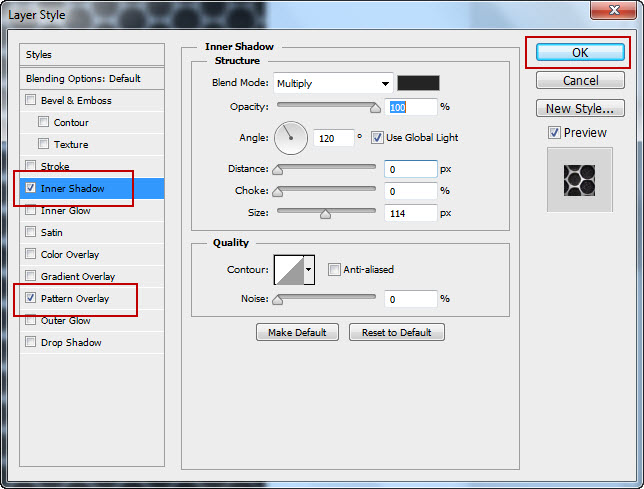Screen dimensions: 644x489
Task: Uncheck the Pattern Overlay checkbox
Action: pyautogui.click(x=30, y=298)
